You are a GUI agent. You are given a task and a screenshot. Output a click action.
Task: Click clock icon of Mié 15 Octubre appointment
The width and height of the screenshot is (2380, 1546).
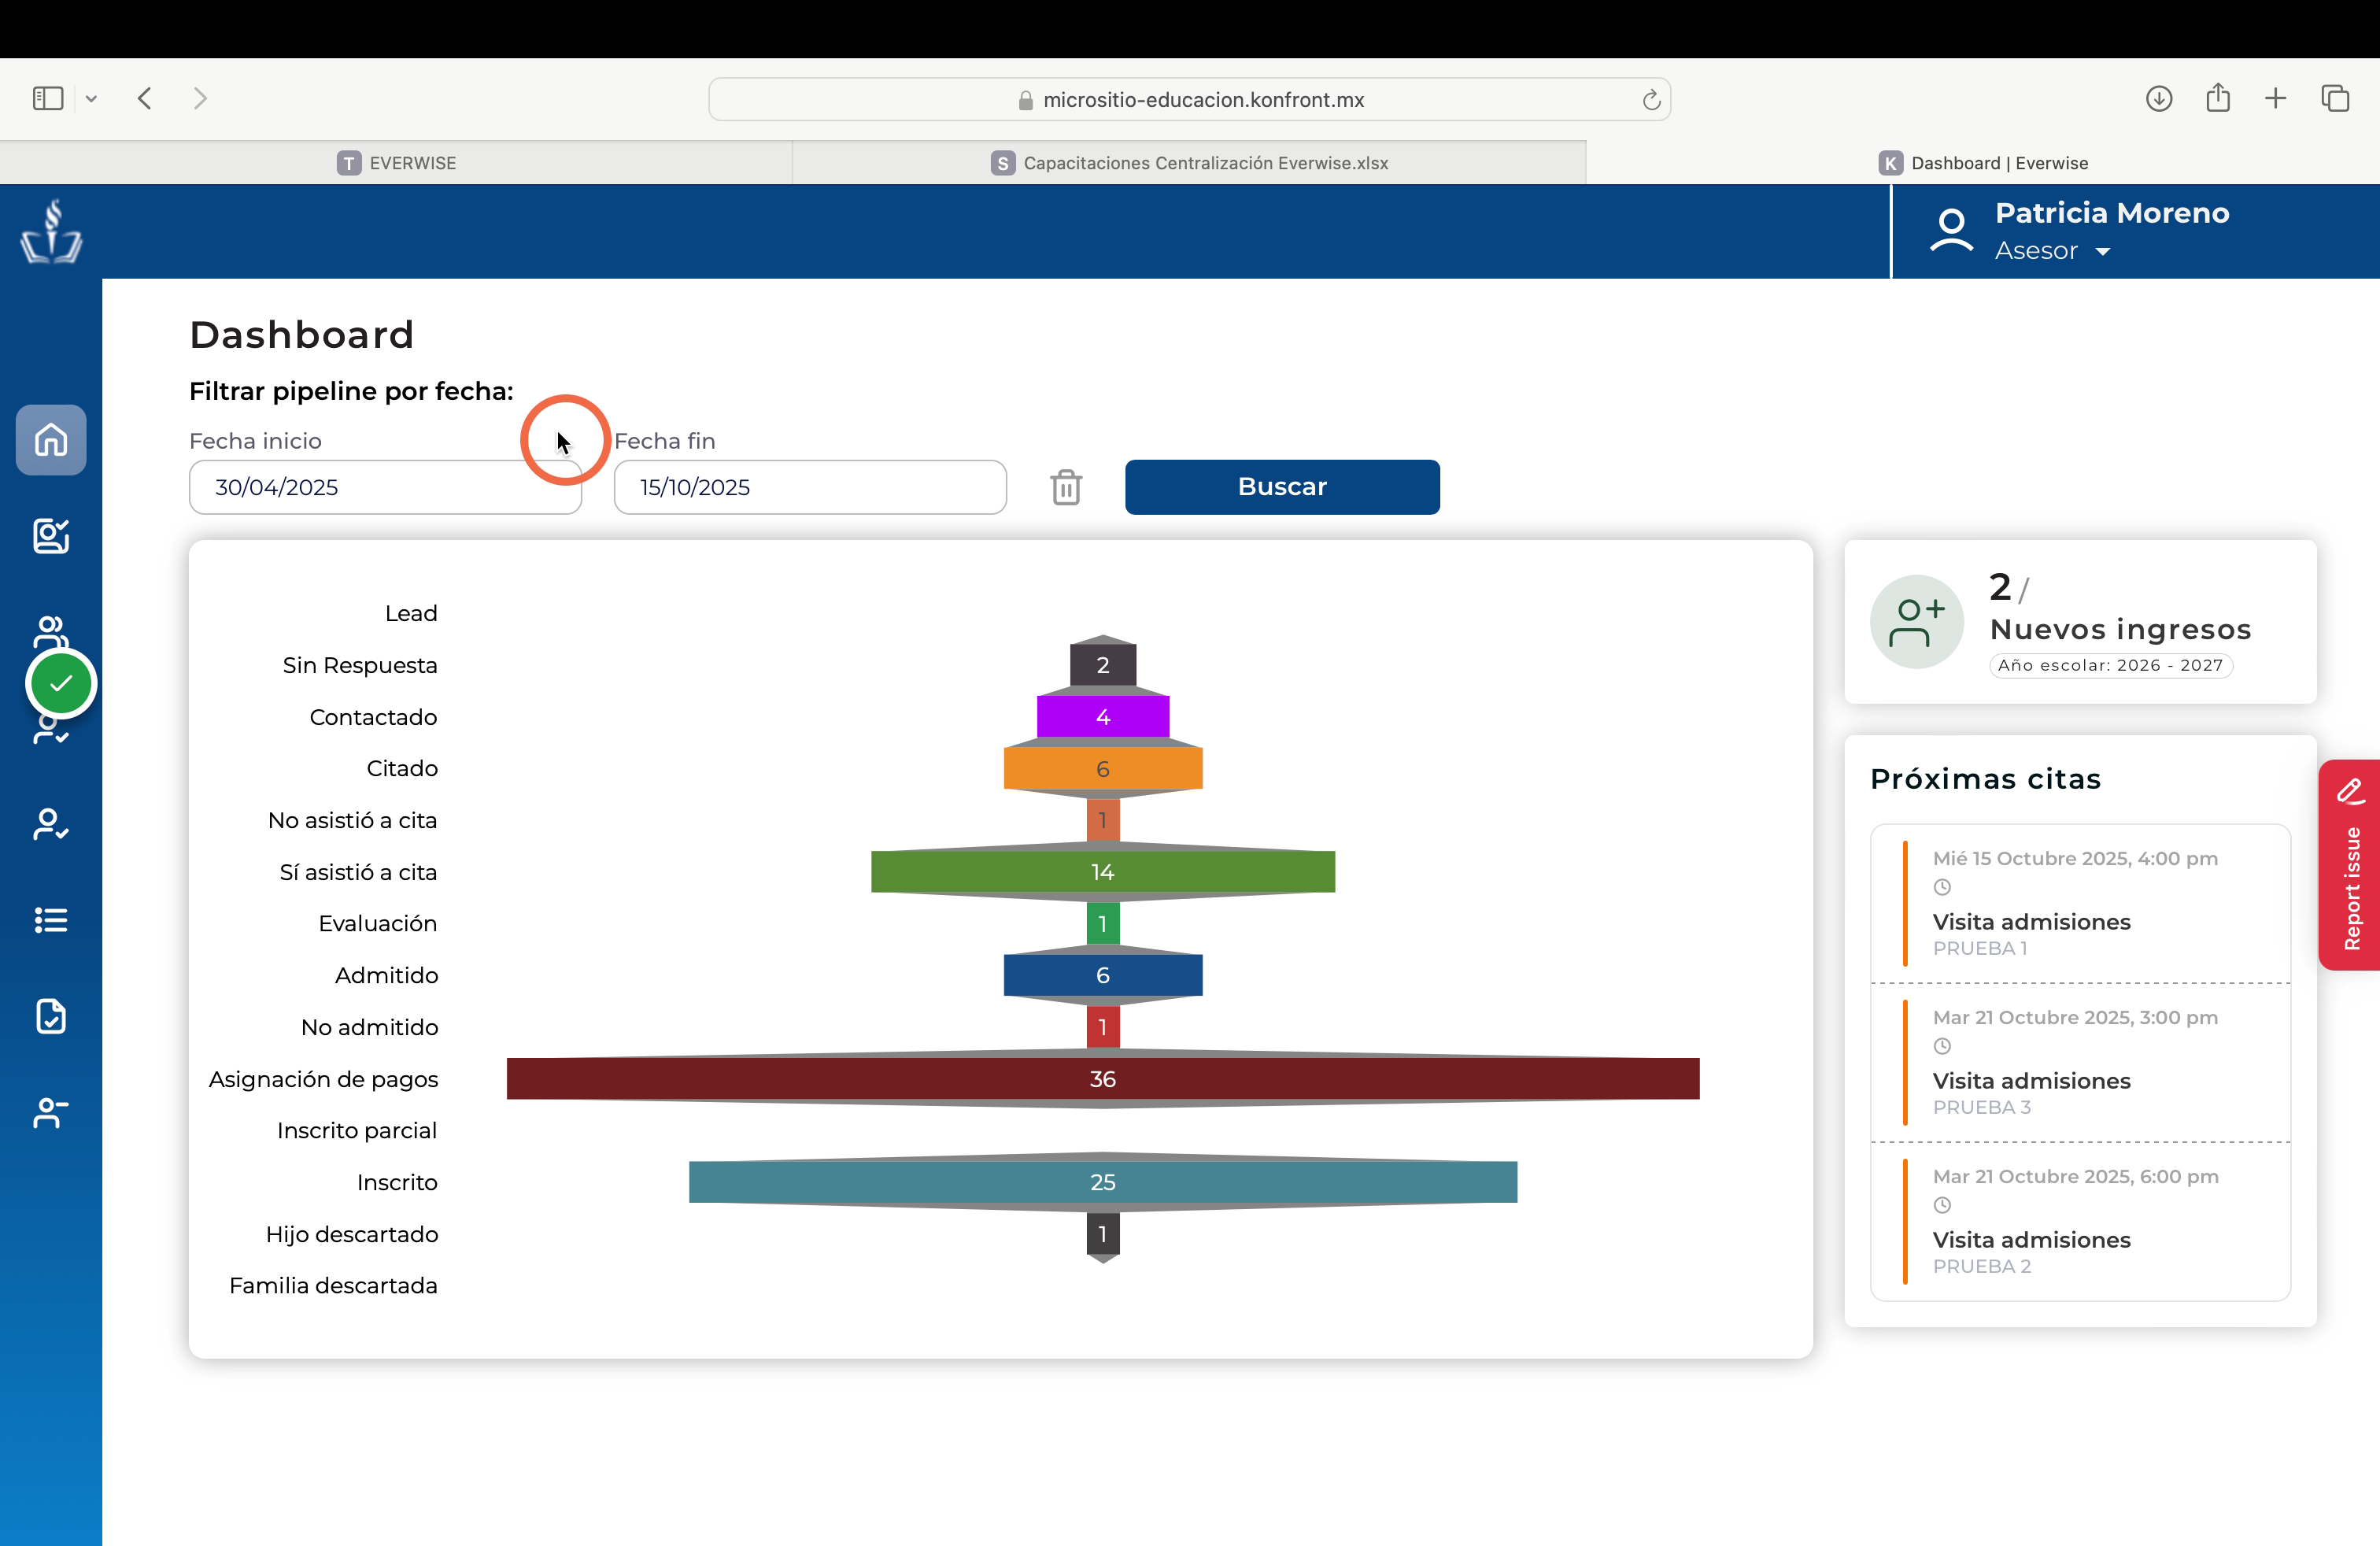point(1942,887)
